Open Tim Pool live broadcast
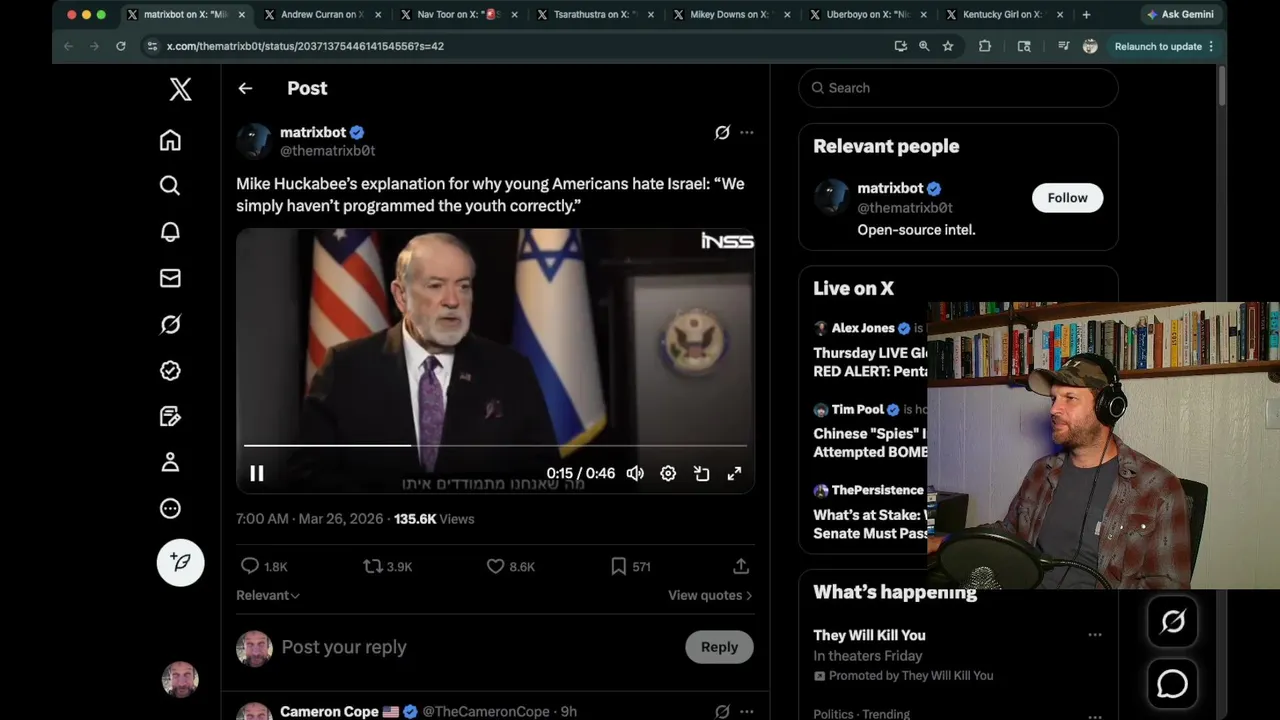The width and height of the screenshot is (1280, 720). tap(870, 433)
